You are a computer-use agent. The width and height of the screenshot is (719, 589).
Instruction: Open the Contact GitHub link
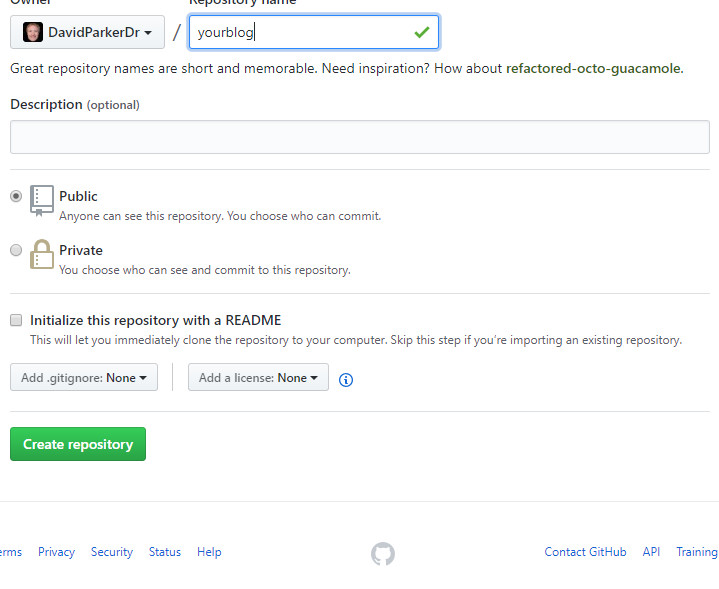[x=585, y=552]
